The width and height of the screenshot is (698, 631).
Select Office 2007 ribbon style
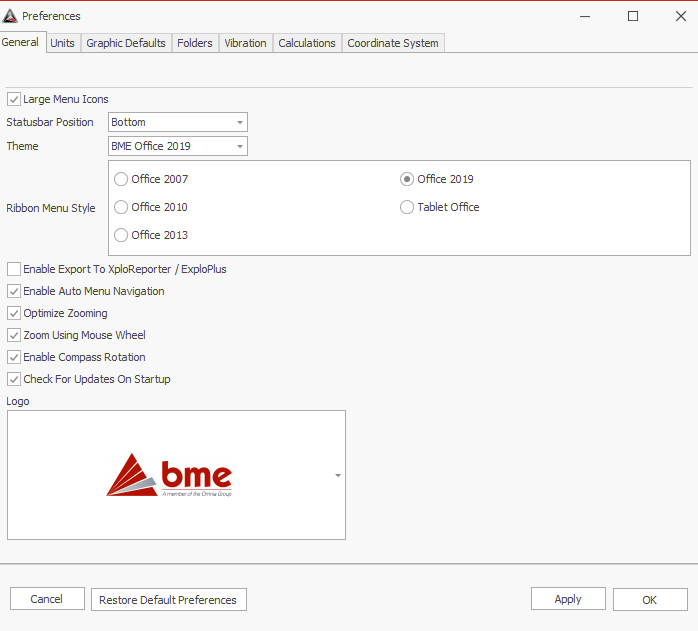coord(121,180)
